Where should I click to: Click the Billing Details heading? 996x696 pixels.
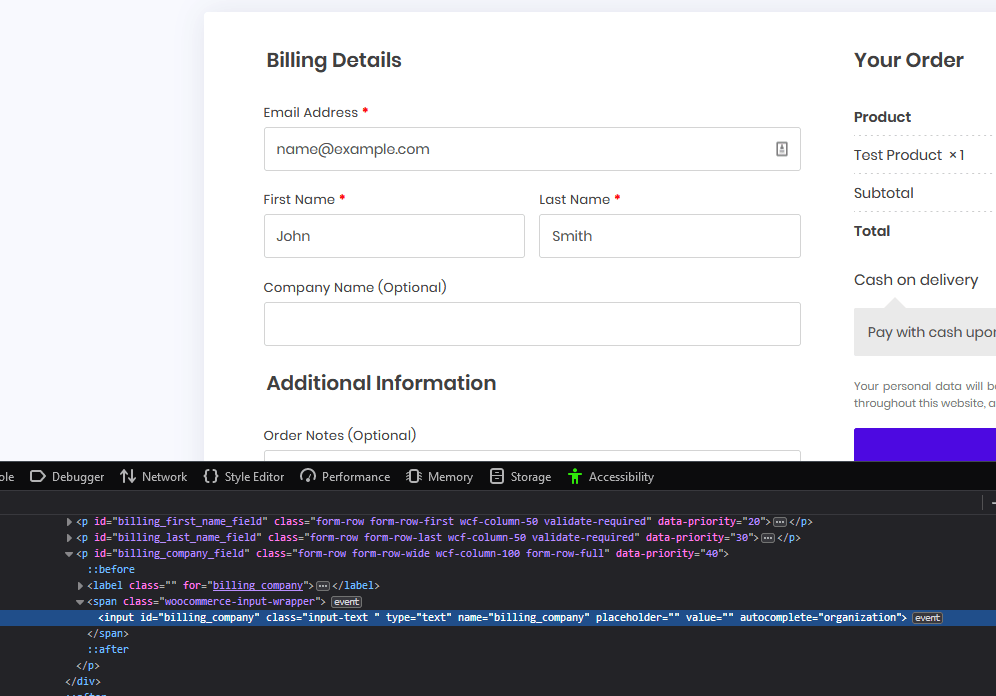(x=334, y=60)
